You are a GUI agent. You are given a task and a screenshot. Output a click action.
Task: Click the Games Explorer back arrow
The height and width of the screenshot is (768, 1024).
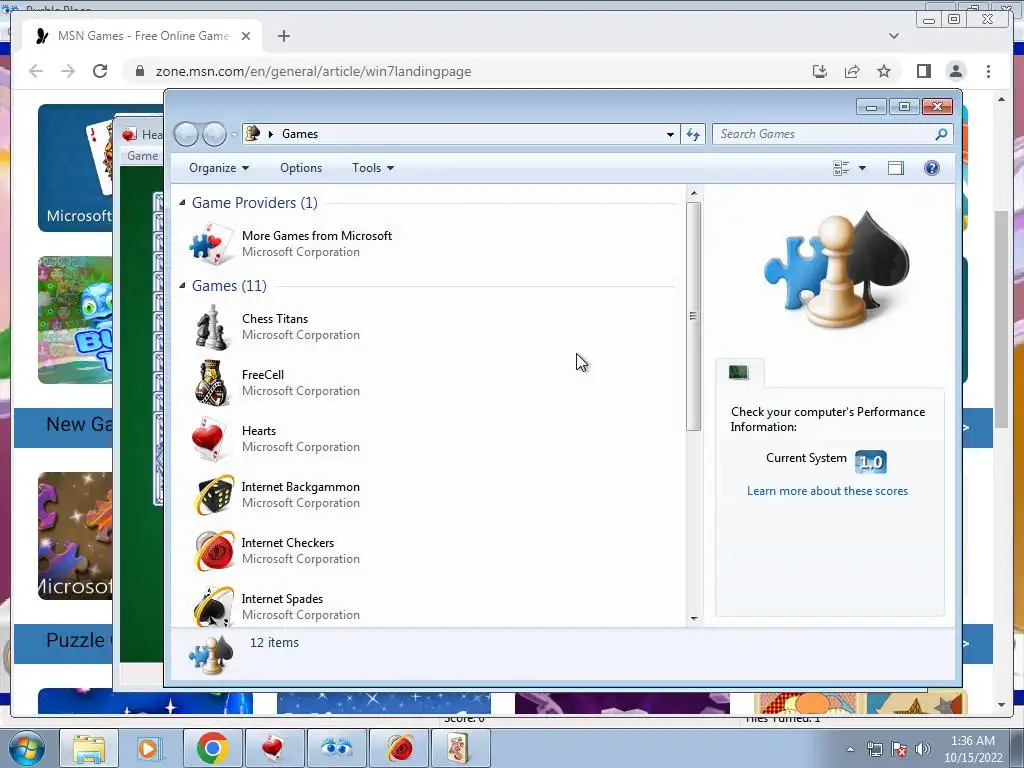coord(187,135)
